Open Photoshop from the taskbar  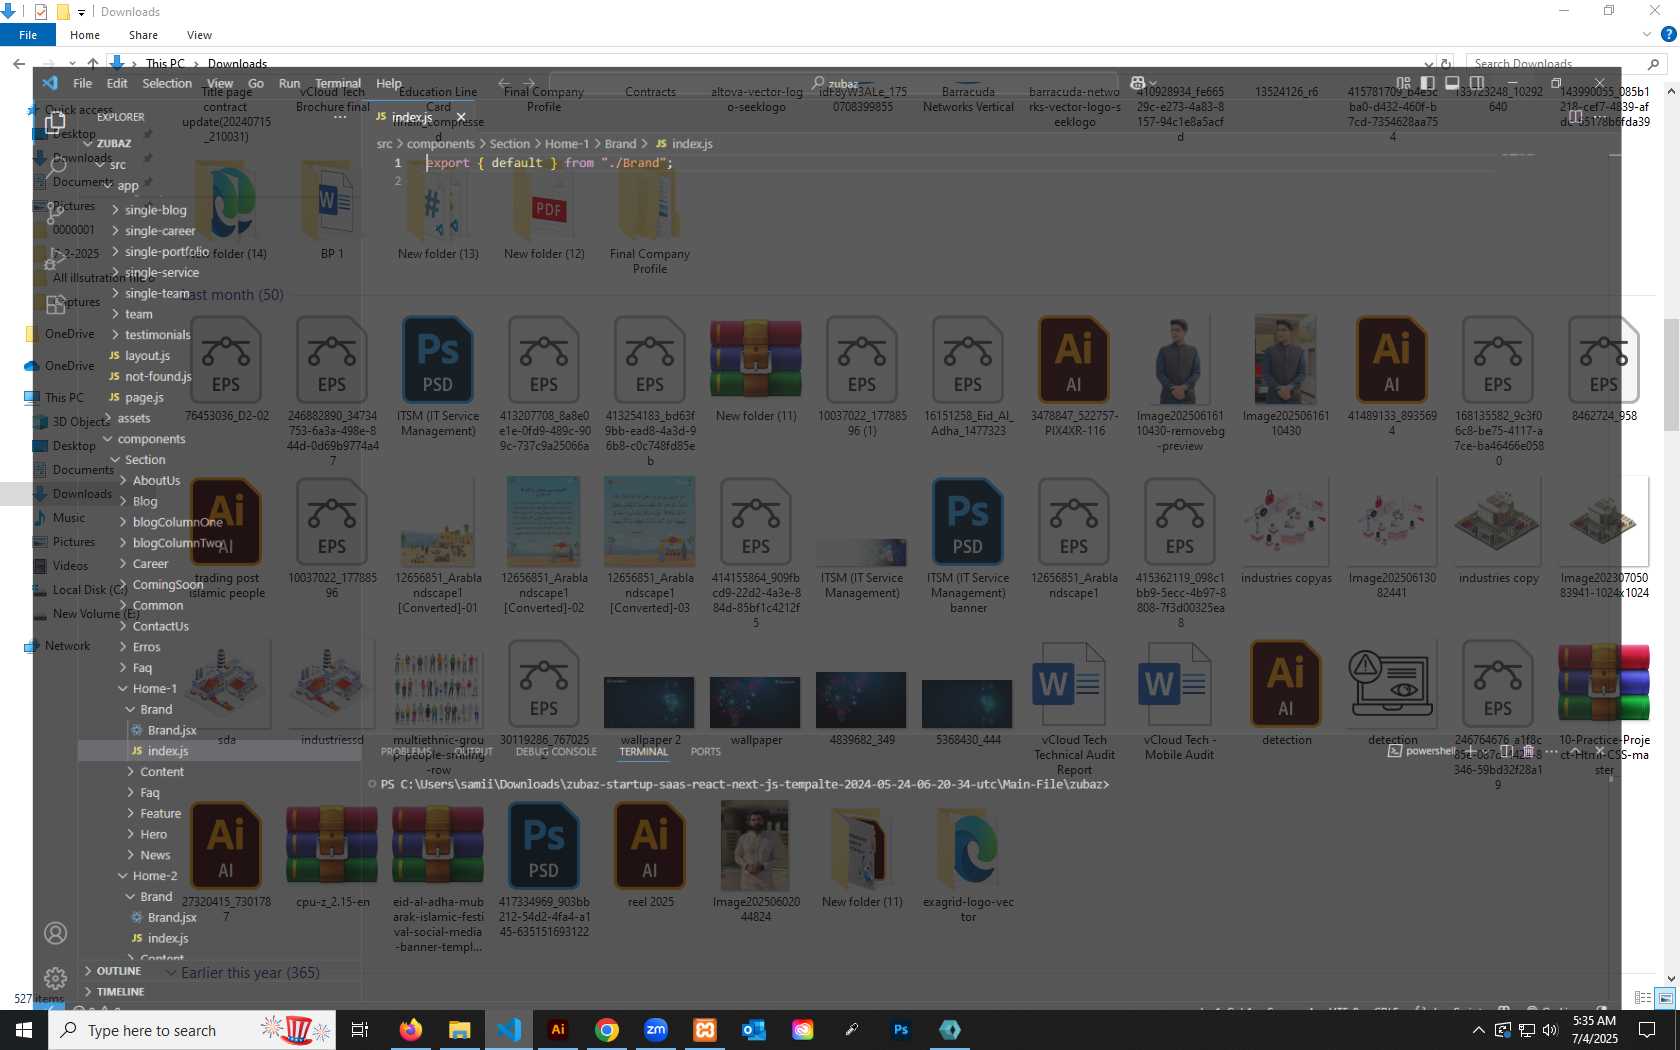point(901,1030)
